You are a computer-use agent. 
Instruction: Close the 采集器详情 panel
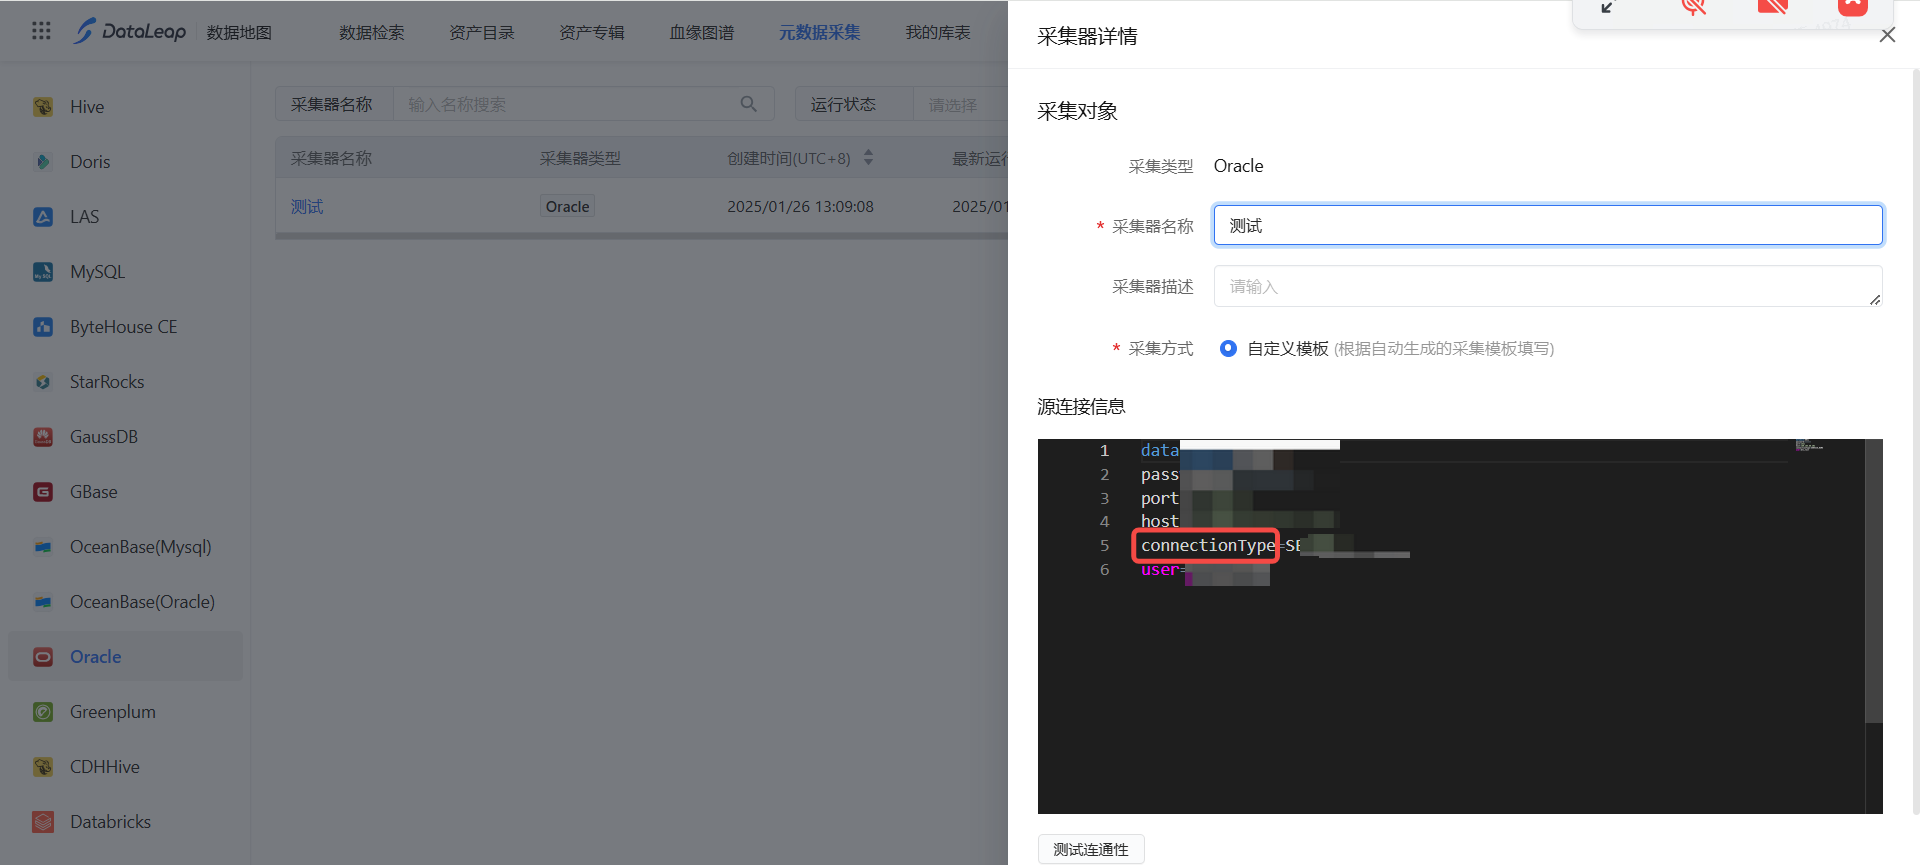click(1887, 35)
